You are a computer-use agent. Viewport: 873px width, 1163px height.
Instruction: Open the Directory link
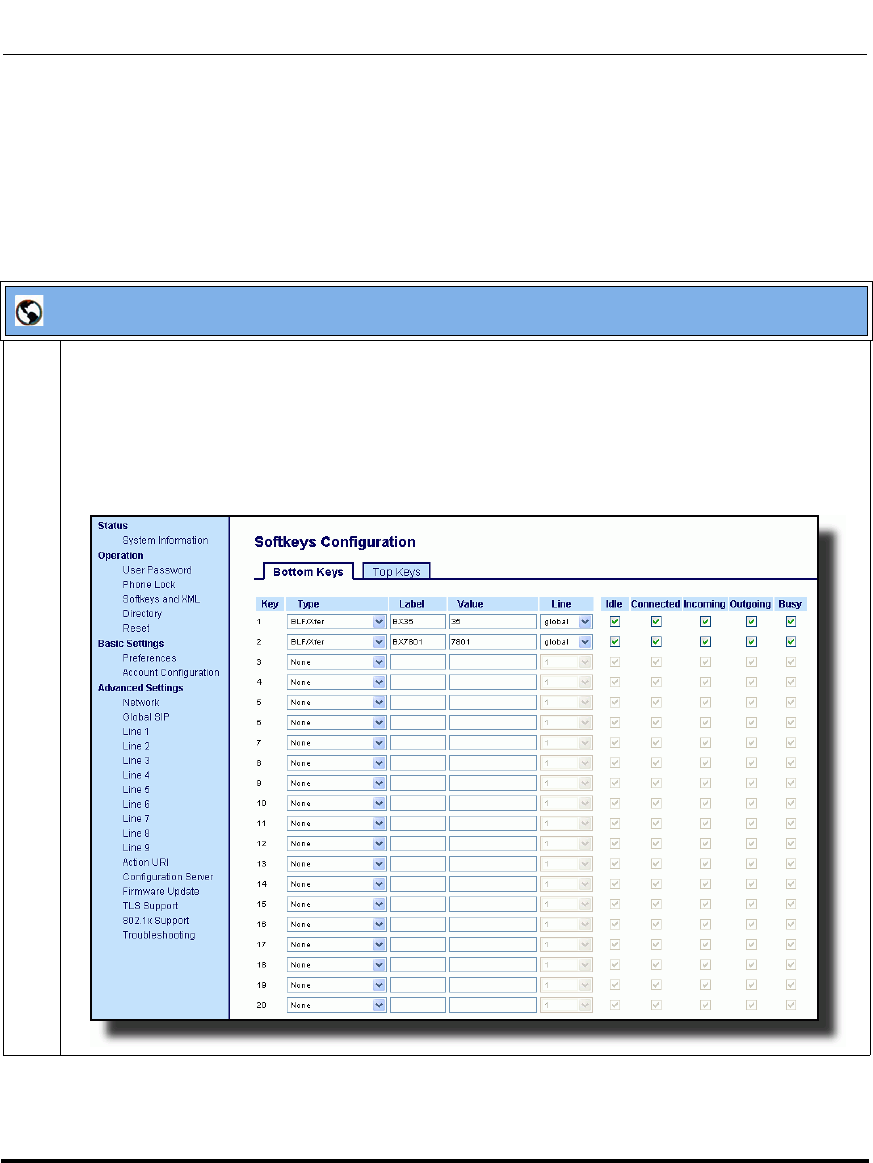tap(142, 613)
